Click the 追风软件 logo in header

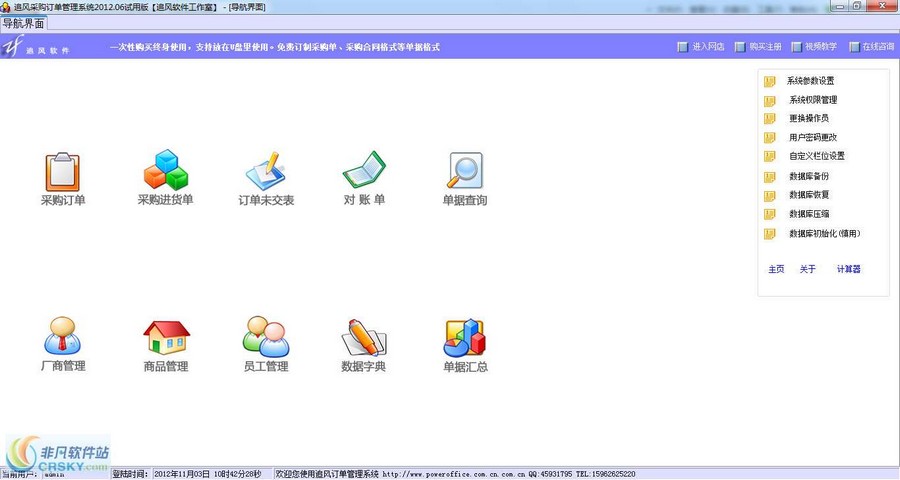tap(36, 46)
